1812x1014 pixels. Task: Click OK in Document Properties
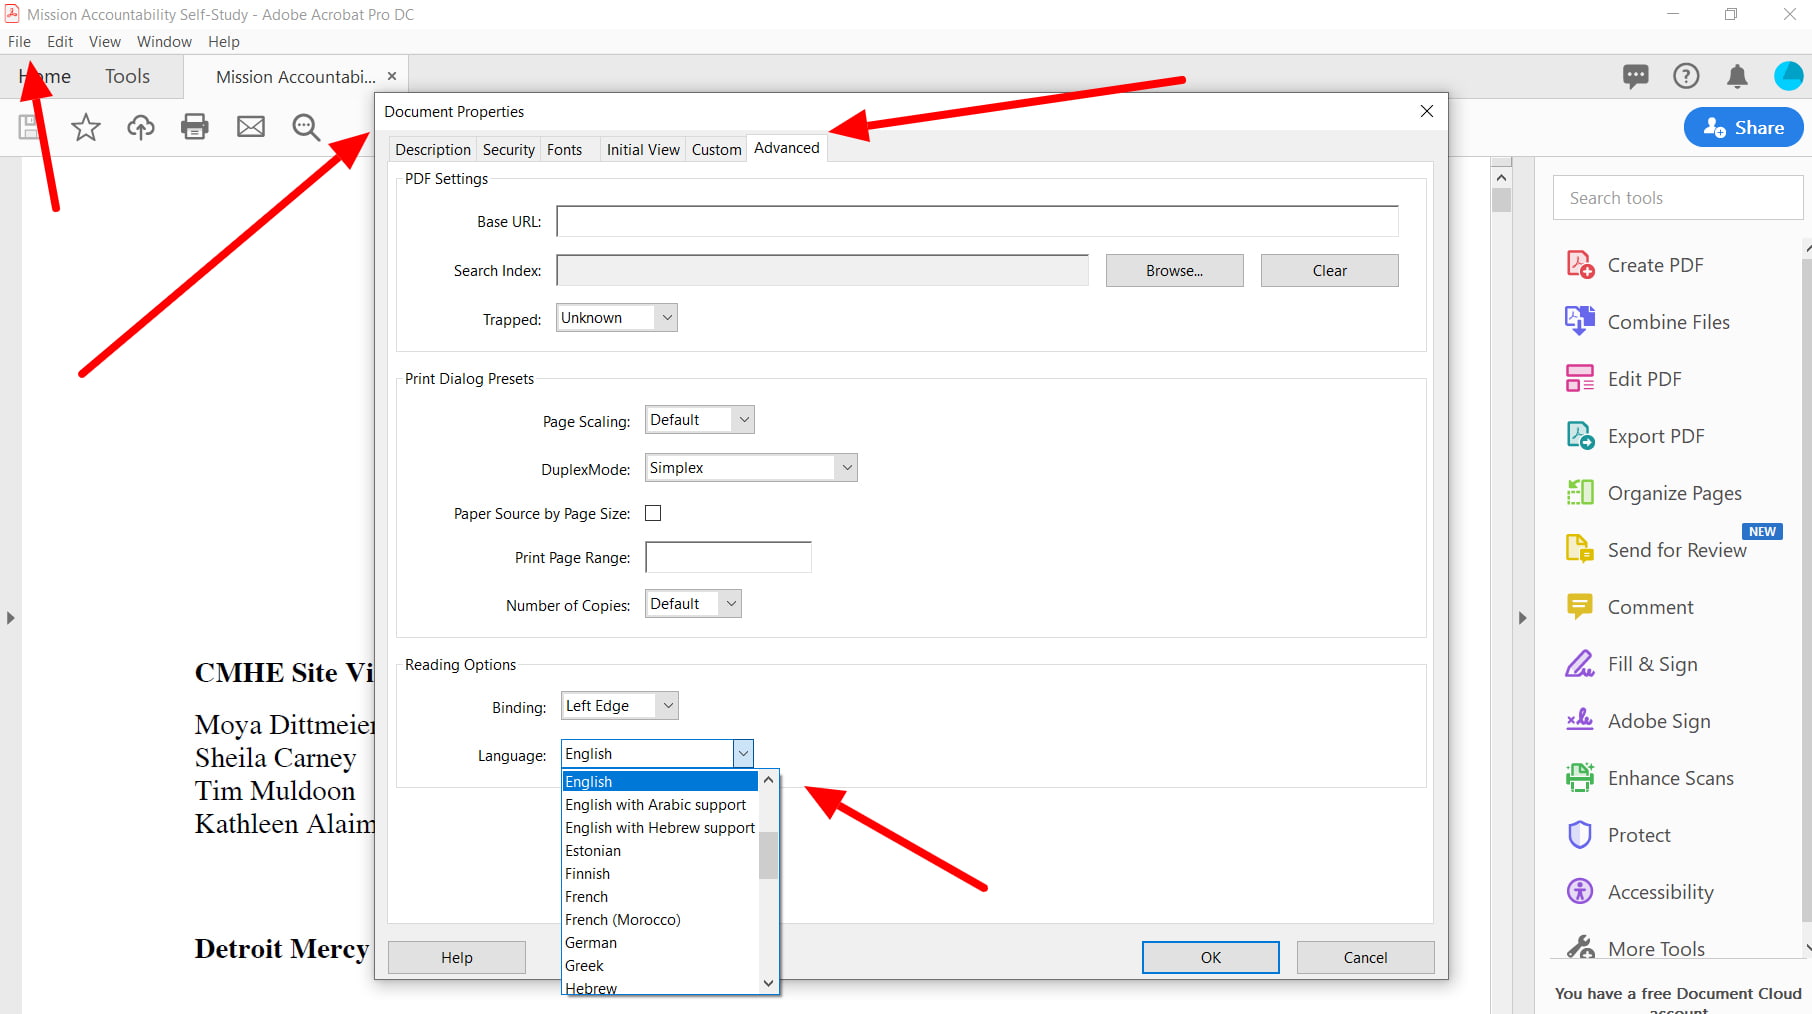tap(1210, 957)
